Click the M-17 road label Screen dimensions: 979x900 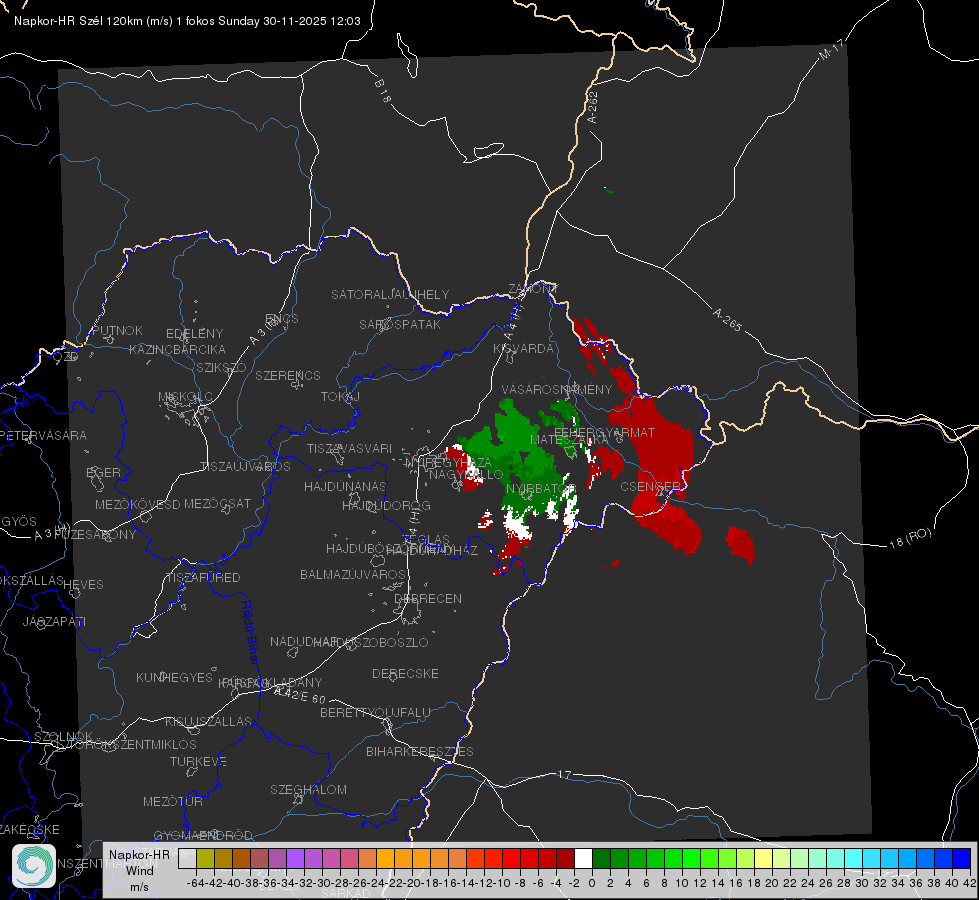point(831,49)
